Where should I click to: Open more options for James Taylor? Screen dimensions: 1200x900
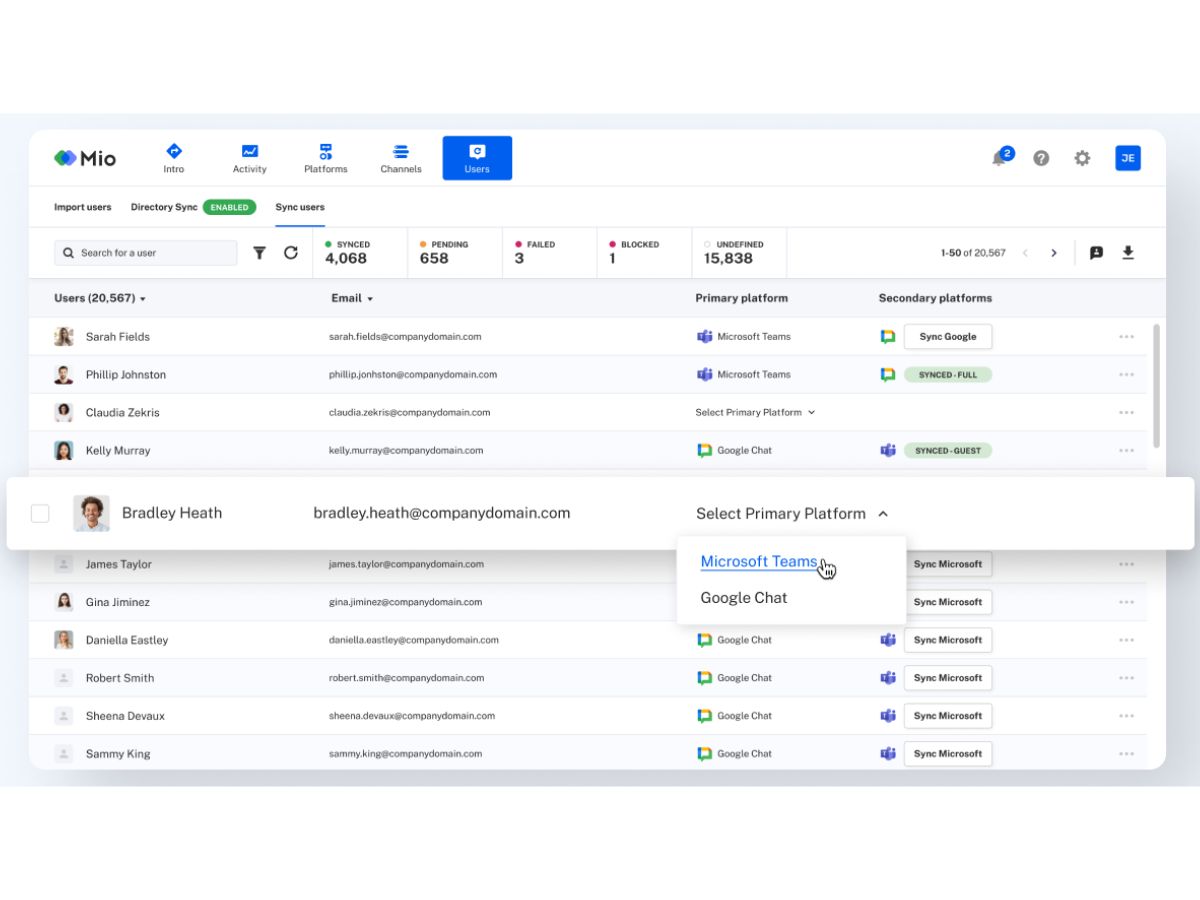tap(1127, 565)
